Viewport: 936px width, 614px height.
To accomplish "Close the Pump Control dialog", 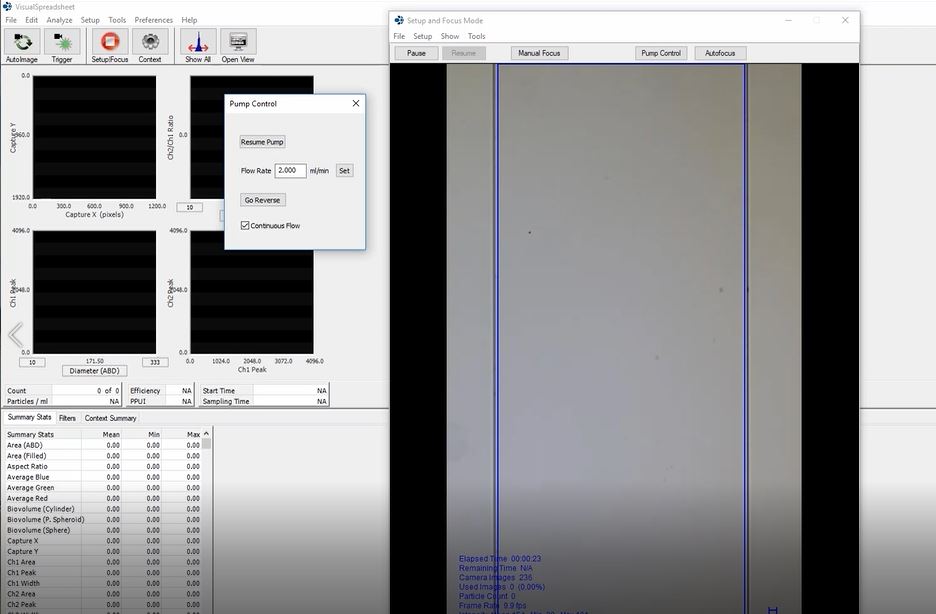I will (356, 103).
